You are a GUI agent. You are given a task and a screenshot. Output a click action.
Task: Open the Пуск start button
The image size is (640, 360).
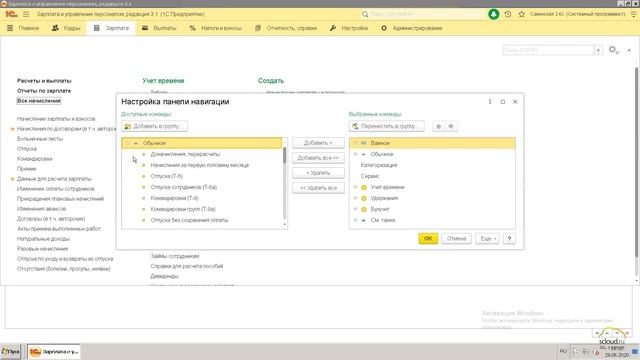(x=10, y=351)
